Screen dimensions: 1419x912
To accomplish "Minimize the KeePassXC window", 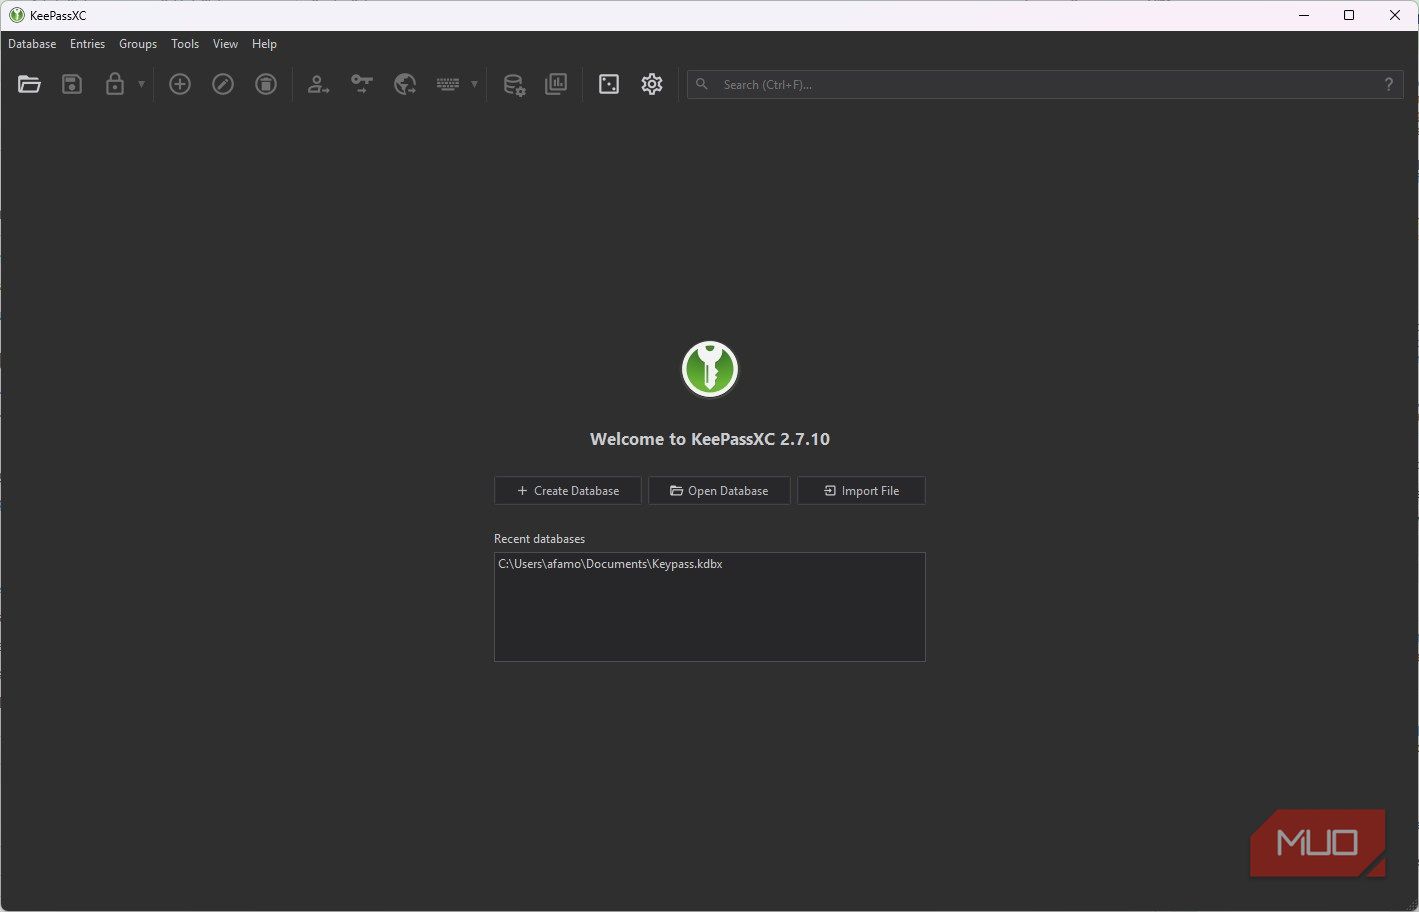I will click(x=1304, y=15).
